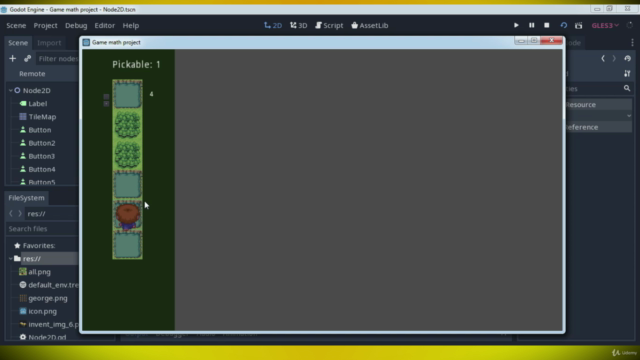Go forward in FileSystem history
The height and width of the screenshot is (360, 640).
pos(20,213)
